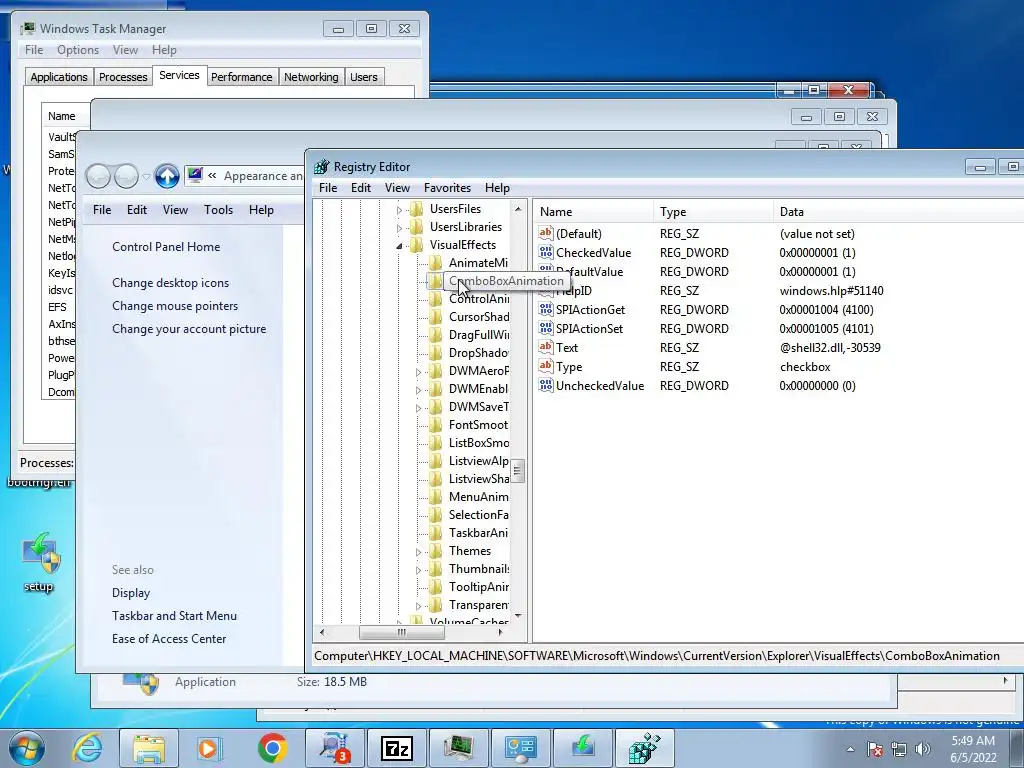Screen dimensions: 1024x768
Task: Collapse the VisualEffects tree node
Action: coord(399,246)
